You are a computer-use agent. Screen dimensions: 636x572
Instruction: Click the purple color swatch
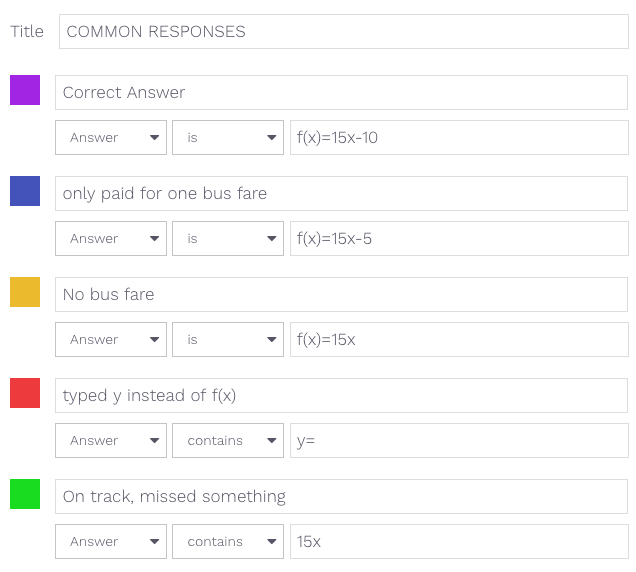click(x=25, y=90)
